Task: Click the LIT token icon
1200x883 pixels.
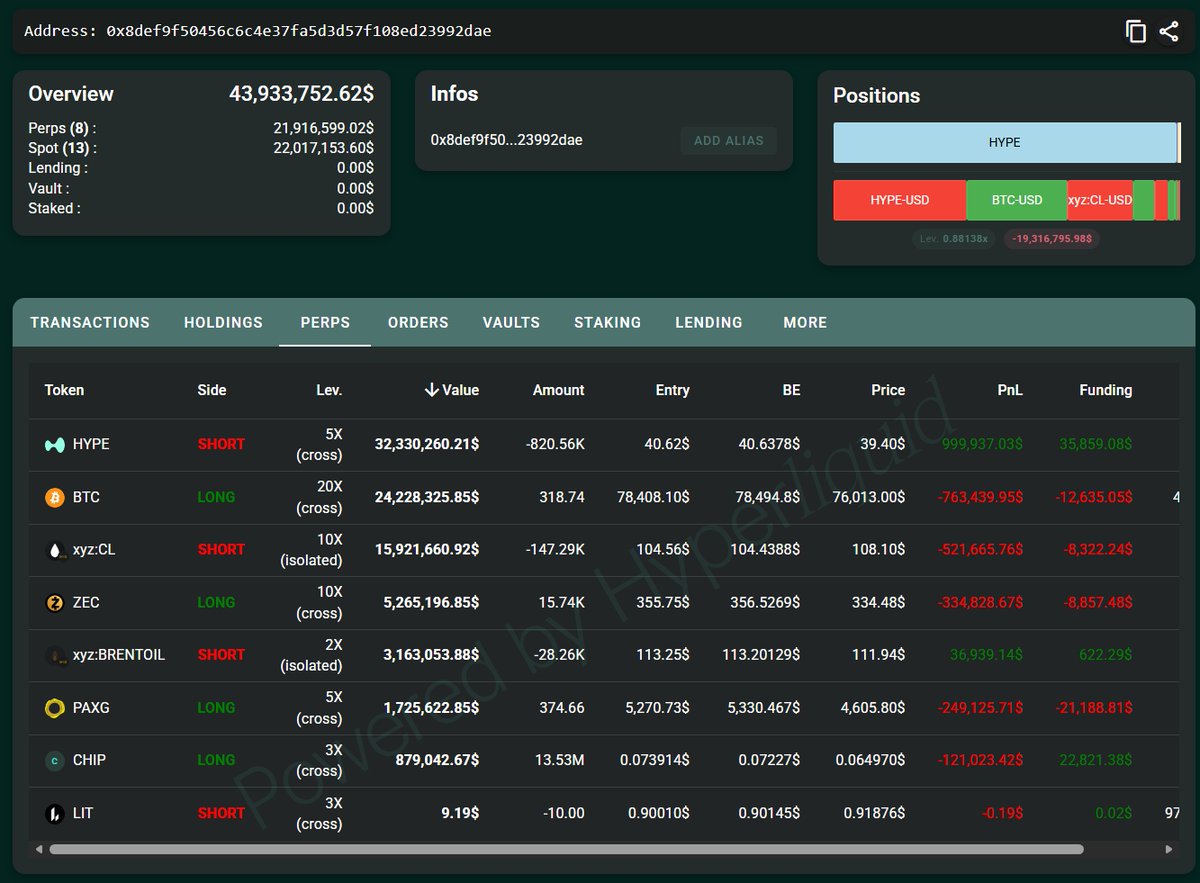Action: [x=55, y=814]
